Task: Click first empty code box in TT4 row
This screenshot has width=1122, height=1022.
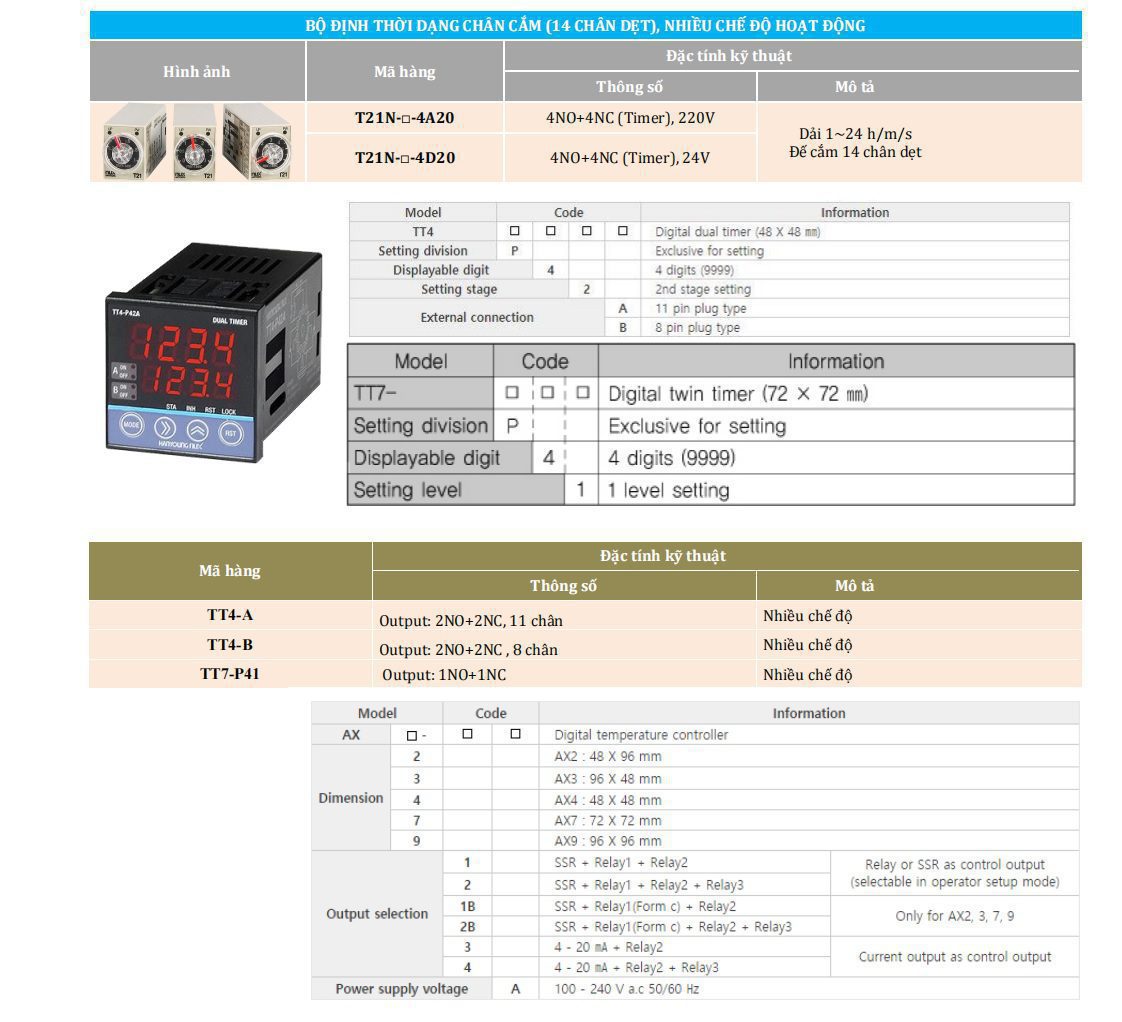Action: [515, 231]
